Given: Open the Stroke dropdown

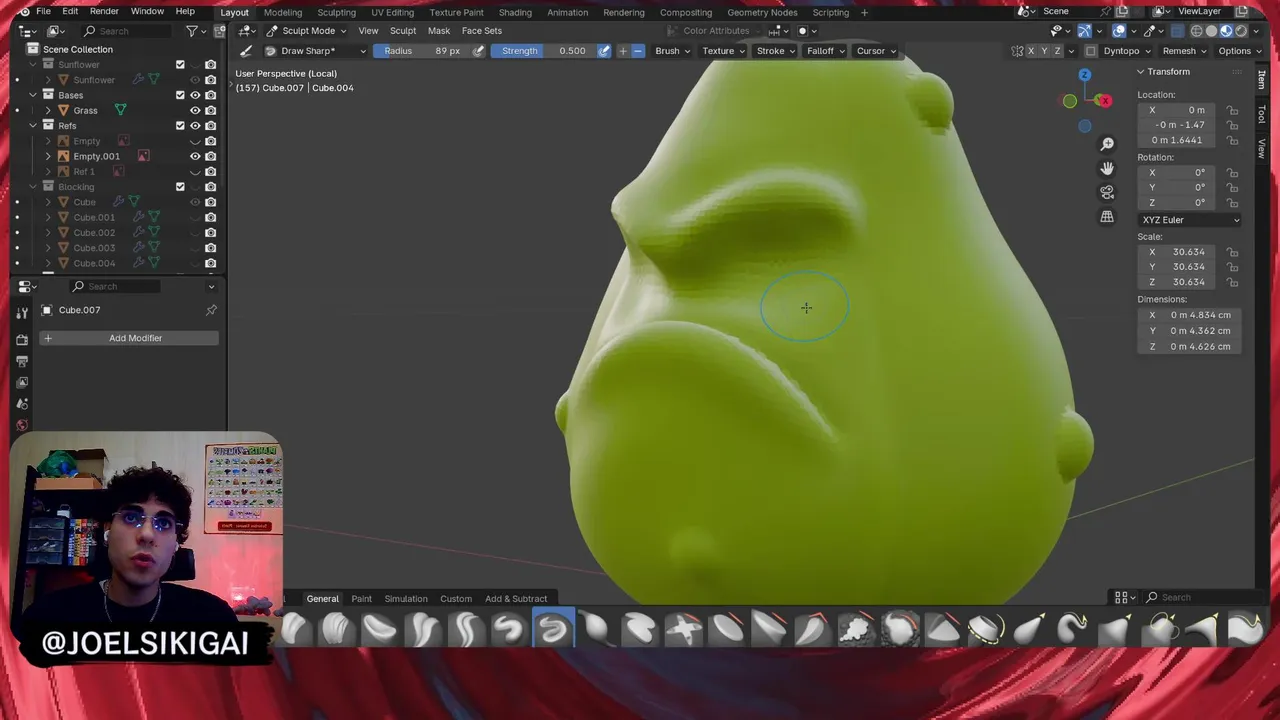Looking at the screenshot, I should [776, 51].
